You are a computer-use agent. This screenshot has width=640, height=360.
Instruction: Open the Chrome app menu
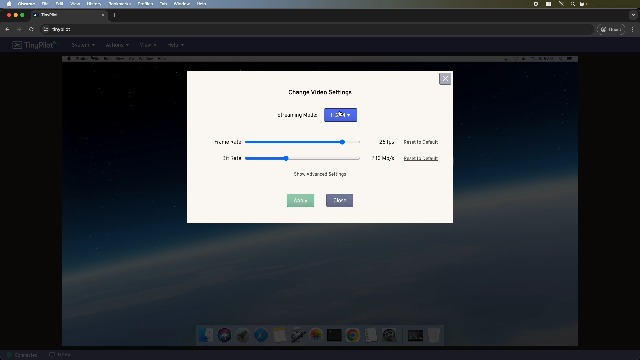pyautogui.click(x=27, y=4)
